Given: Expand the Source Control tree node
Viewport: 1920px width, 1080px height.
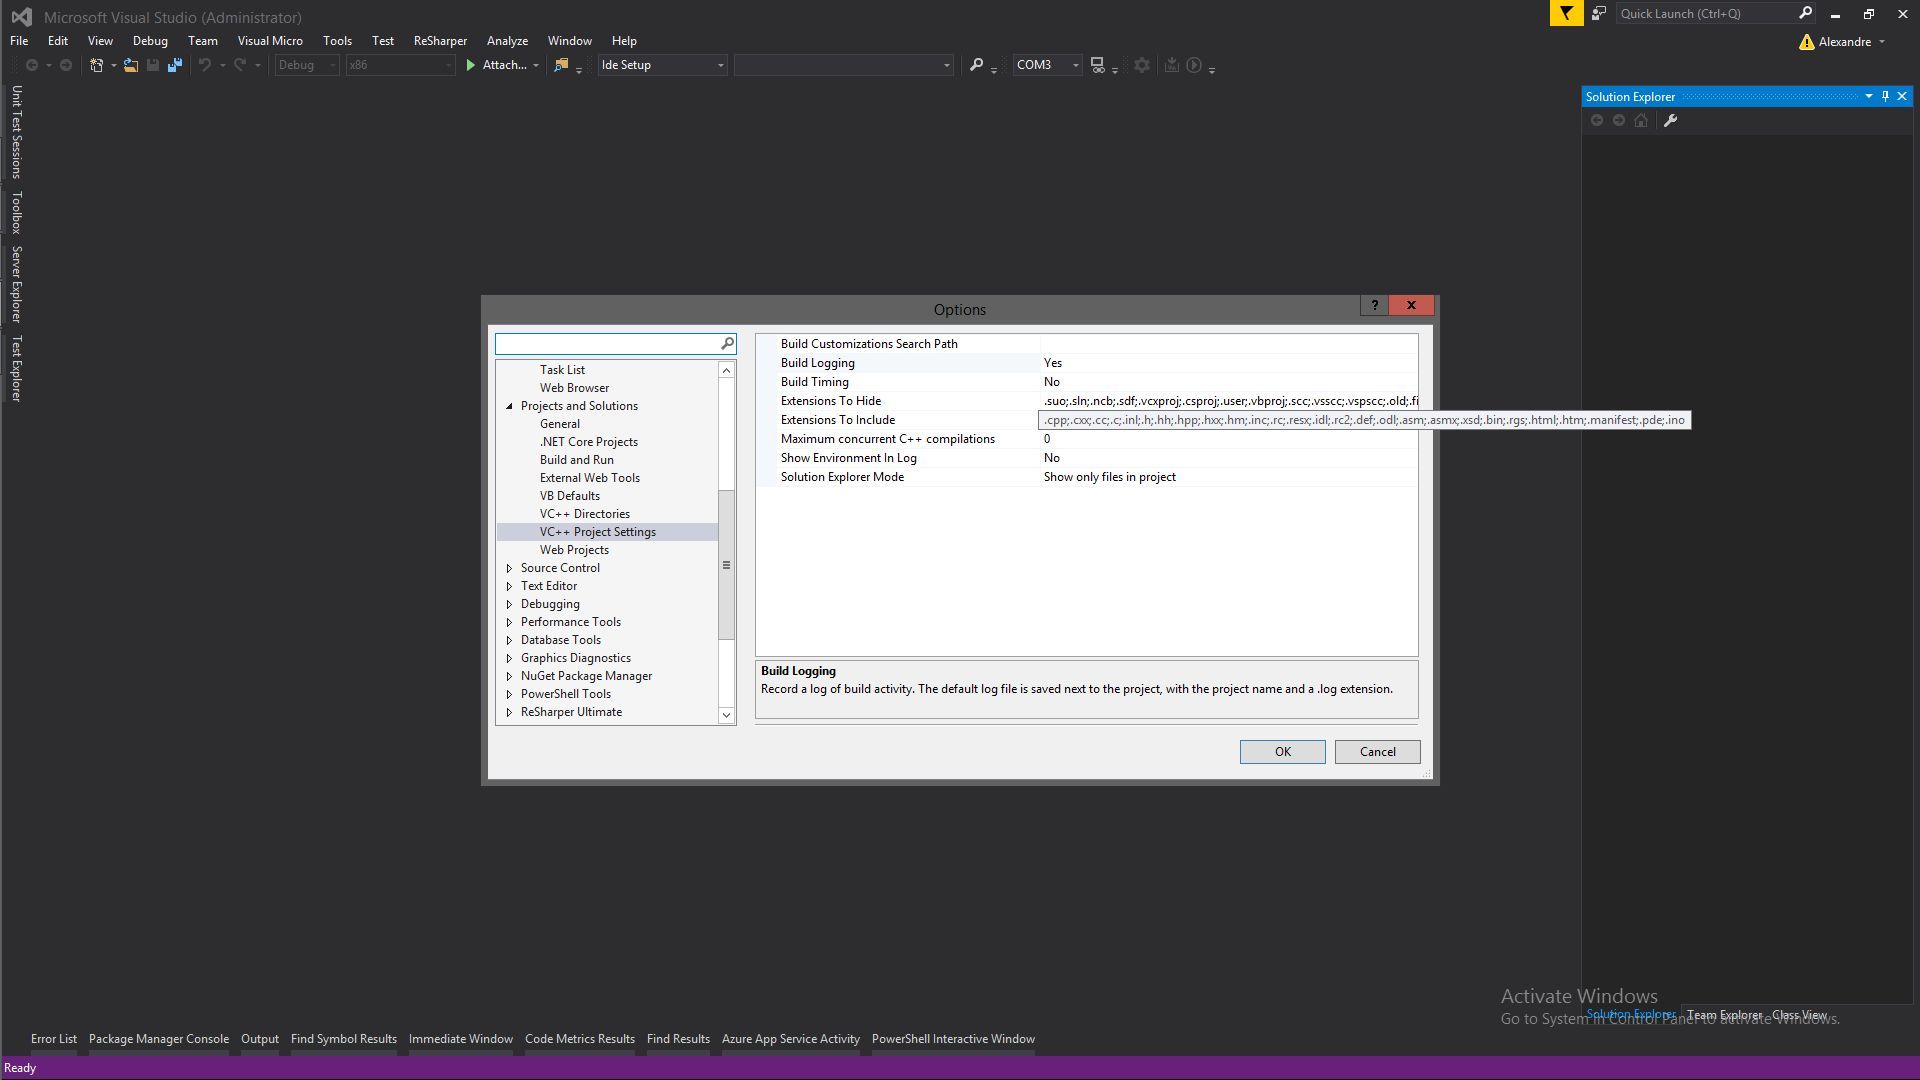Looking at the screenshot, I should click(509, 568).
